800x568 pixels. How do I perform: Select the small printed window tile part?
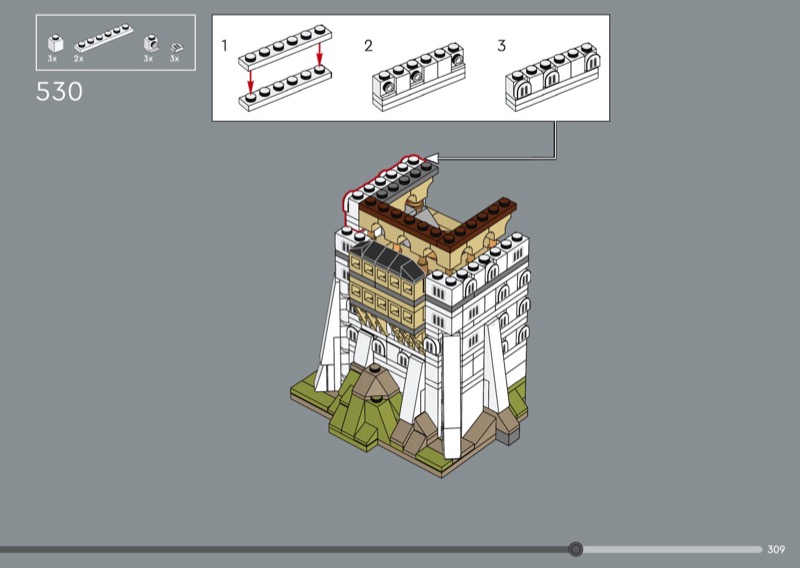tap(175, 46)
